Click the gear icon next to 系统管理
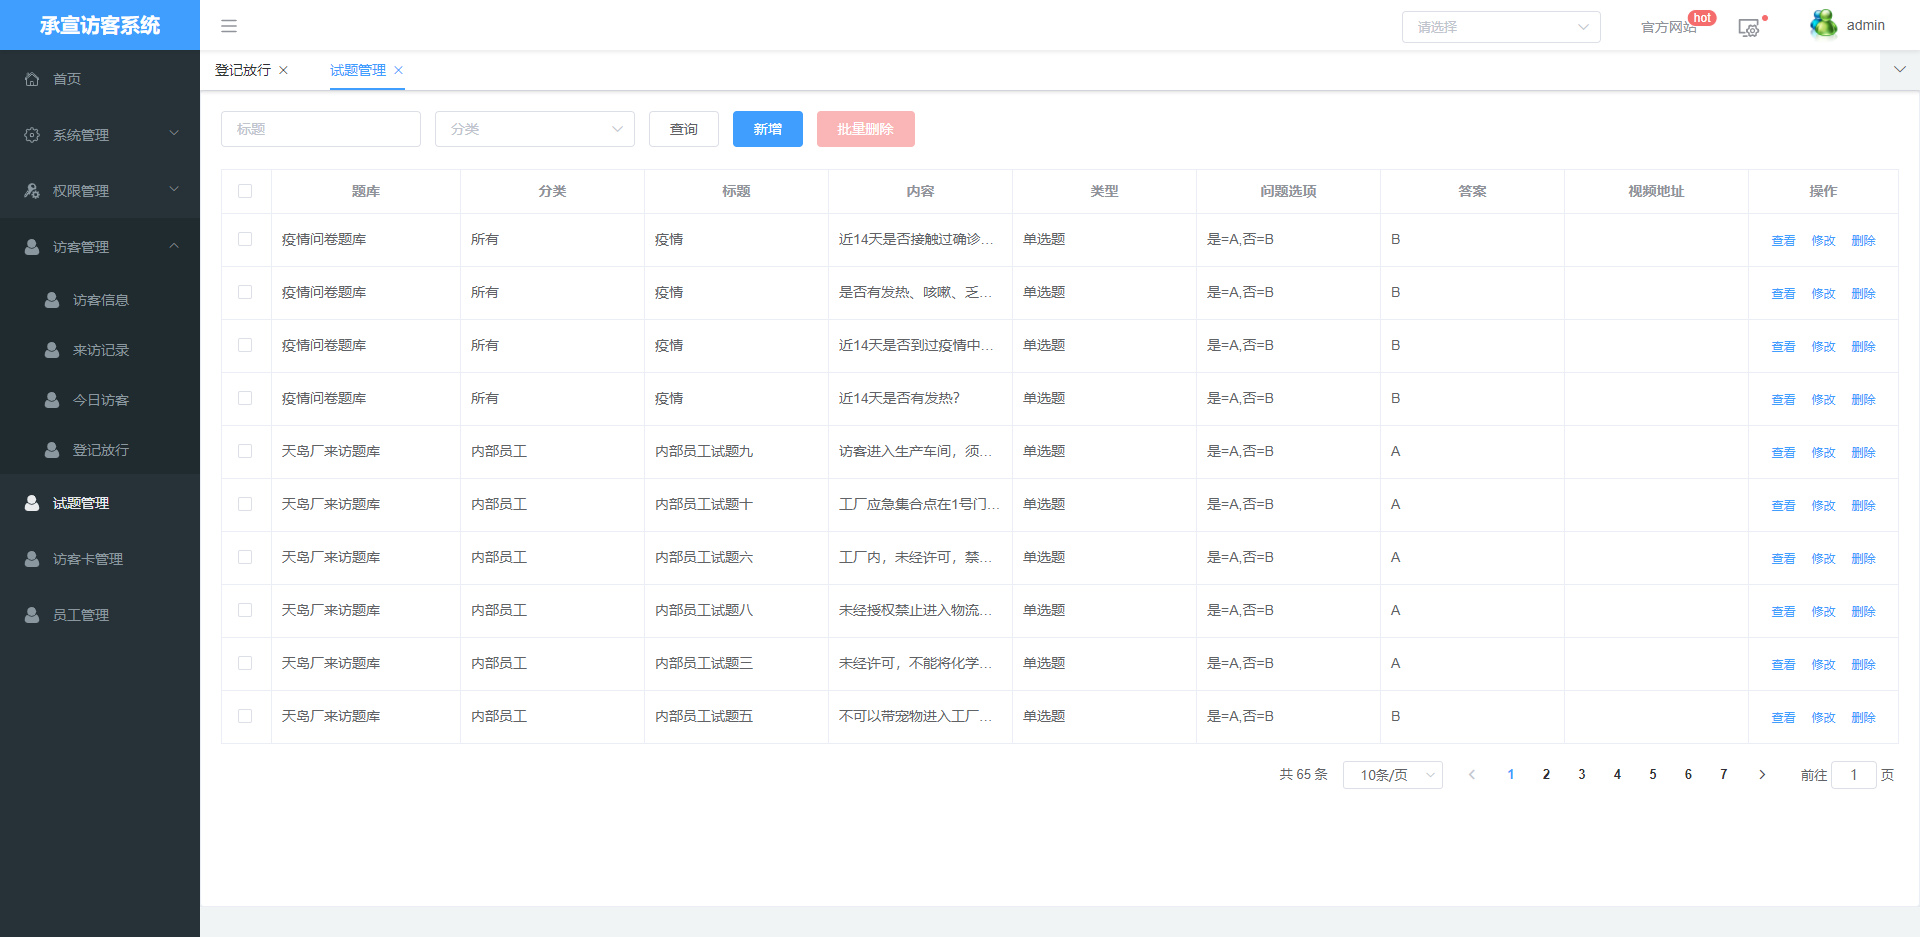The image size is (1920, 937). point(32,135)
